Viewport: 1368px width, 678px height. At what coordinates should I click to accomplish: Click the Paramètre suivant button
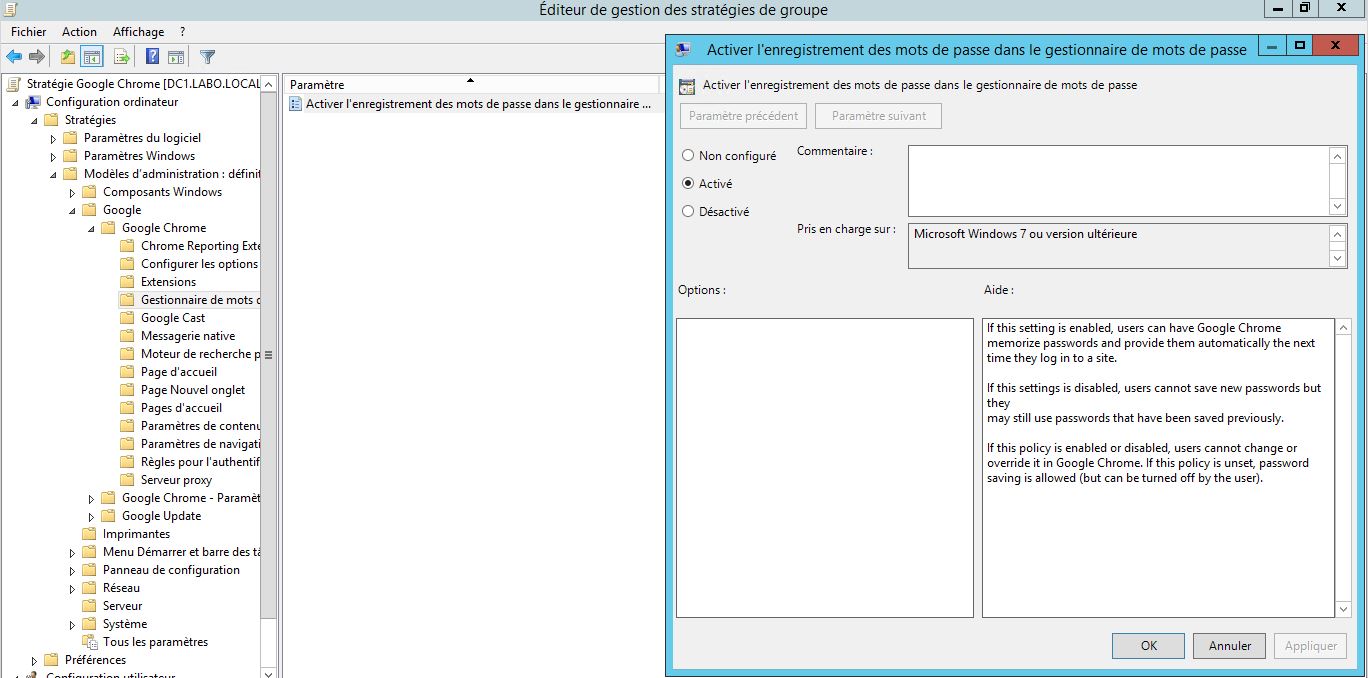(x=878, y=116)
